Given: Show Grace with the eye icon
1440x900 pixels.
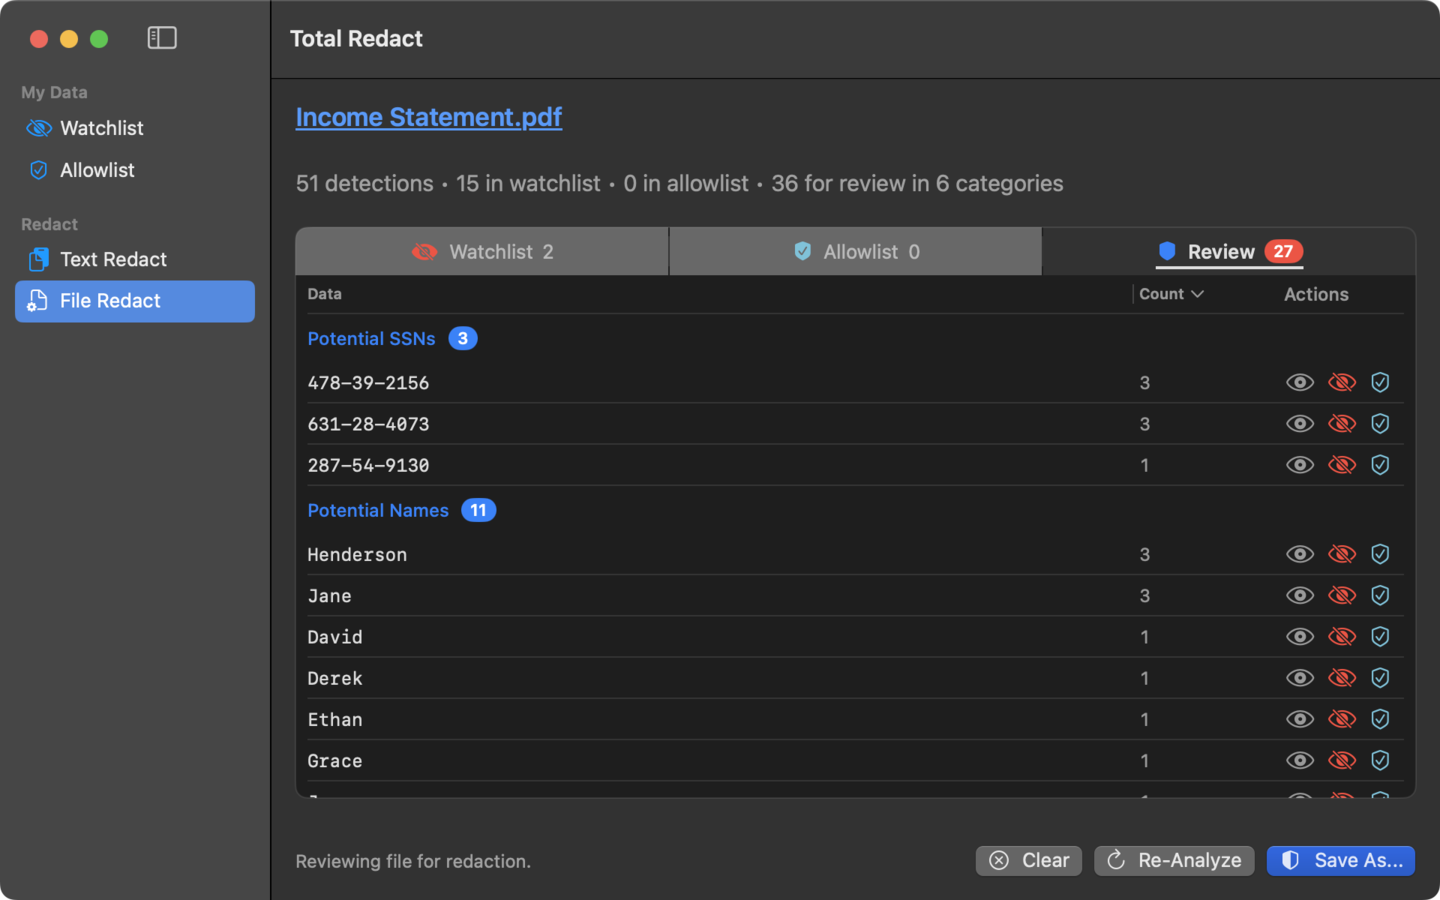Looking at the screenshot, I should (1299, 761).
